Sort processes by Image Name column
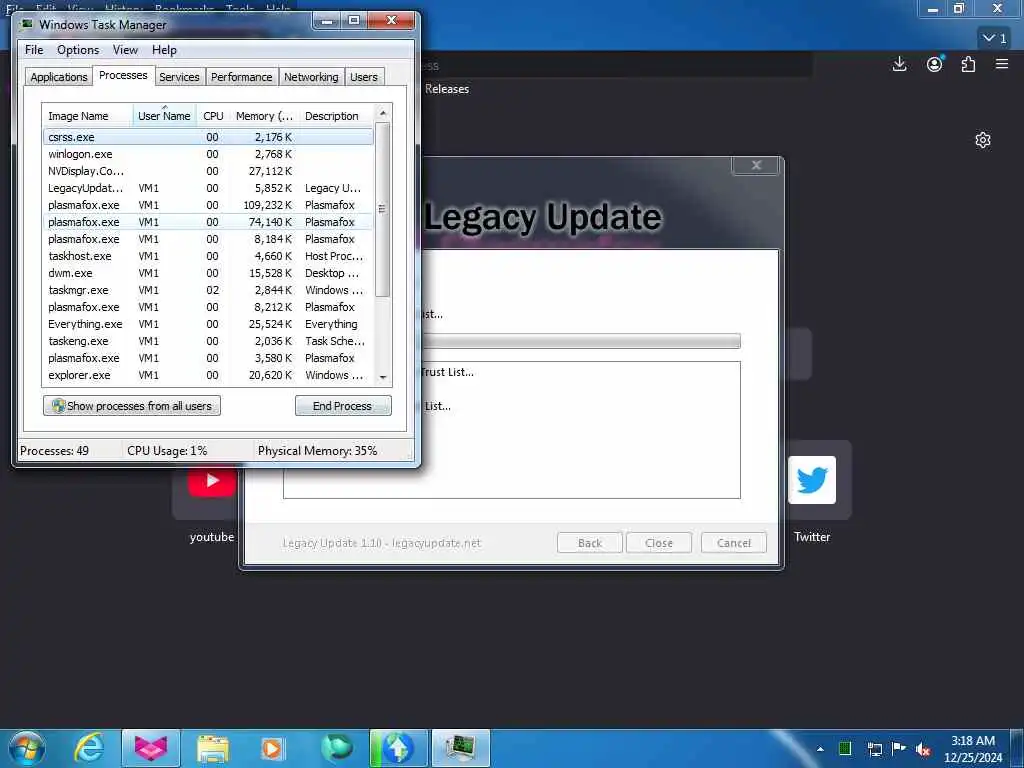 pos(88,116)
